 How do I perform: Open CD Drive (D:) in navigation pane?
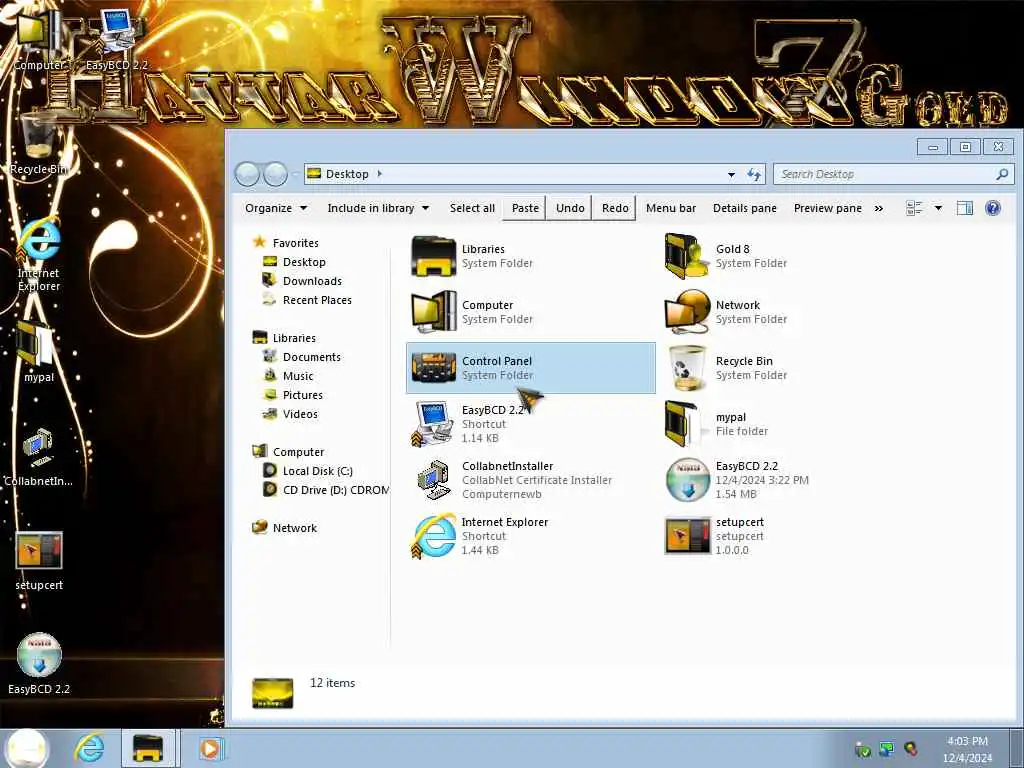coord(325,490)
